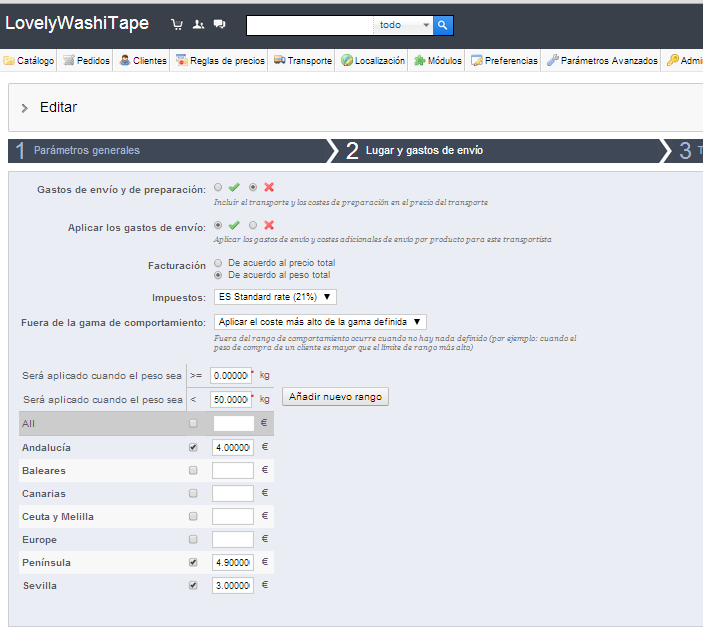Open the Fuera de la gama behavior dropdown

[x=320, y=322]
